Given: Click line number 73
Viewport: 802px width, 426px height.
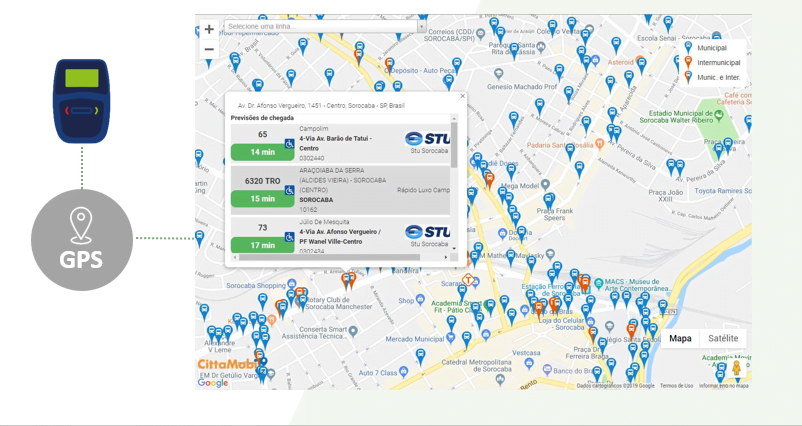Looking at the screenshot, I should [x=262, y=228].
